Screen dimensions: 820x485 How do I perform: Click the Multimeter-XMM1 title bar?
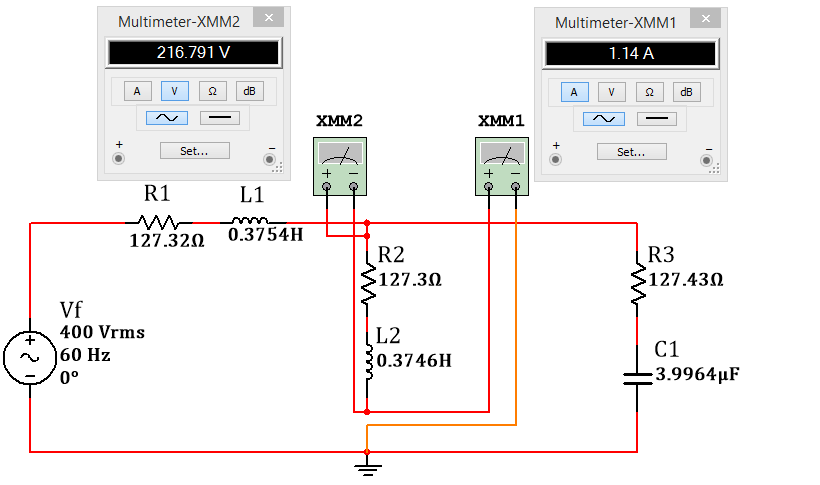[616, 22]
